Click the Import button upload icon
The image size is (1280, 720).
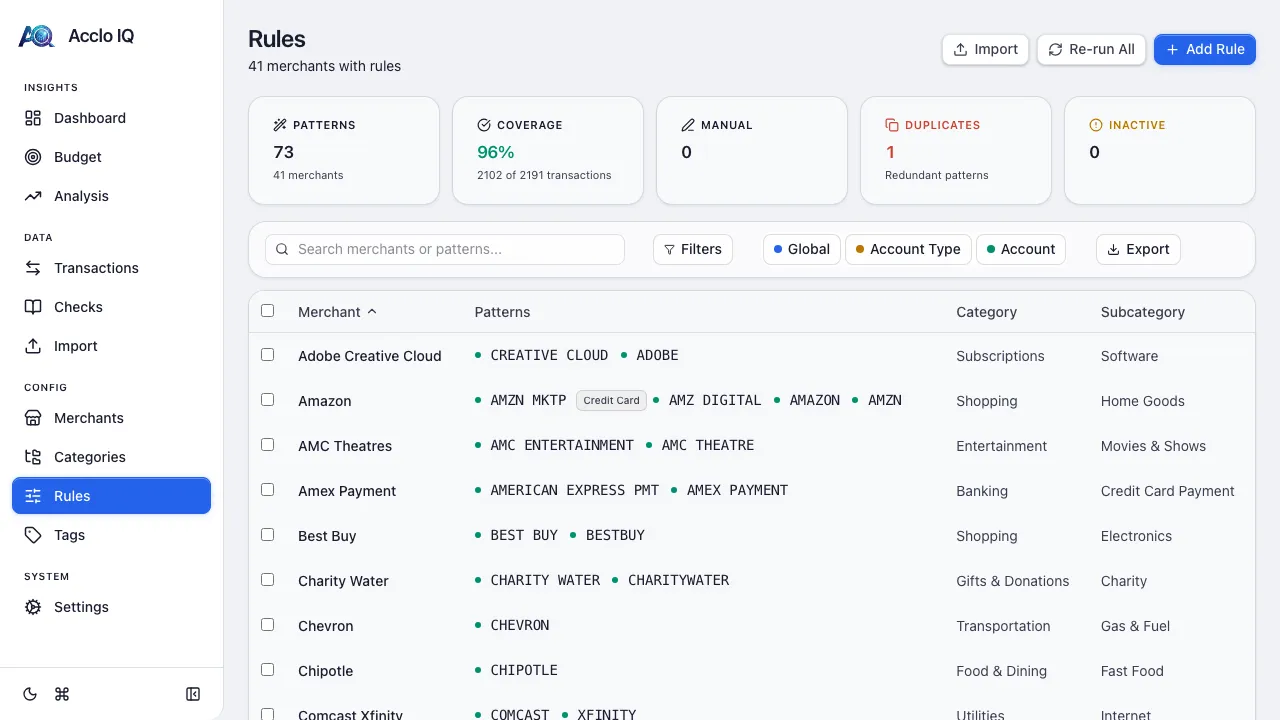pyautogui.click(x=960, y=49)
